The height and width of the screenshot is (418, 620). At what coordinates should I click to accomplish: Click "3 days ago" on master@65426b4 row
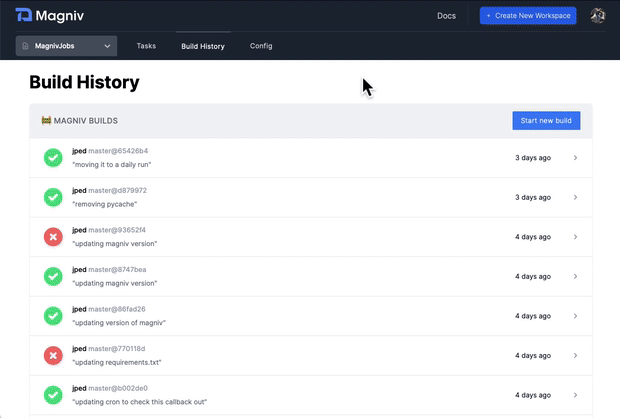click(533, 158)
